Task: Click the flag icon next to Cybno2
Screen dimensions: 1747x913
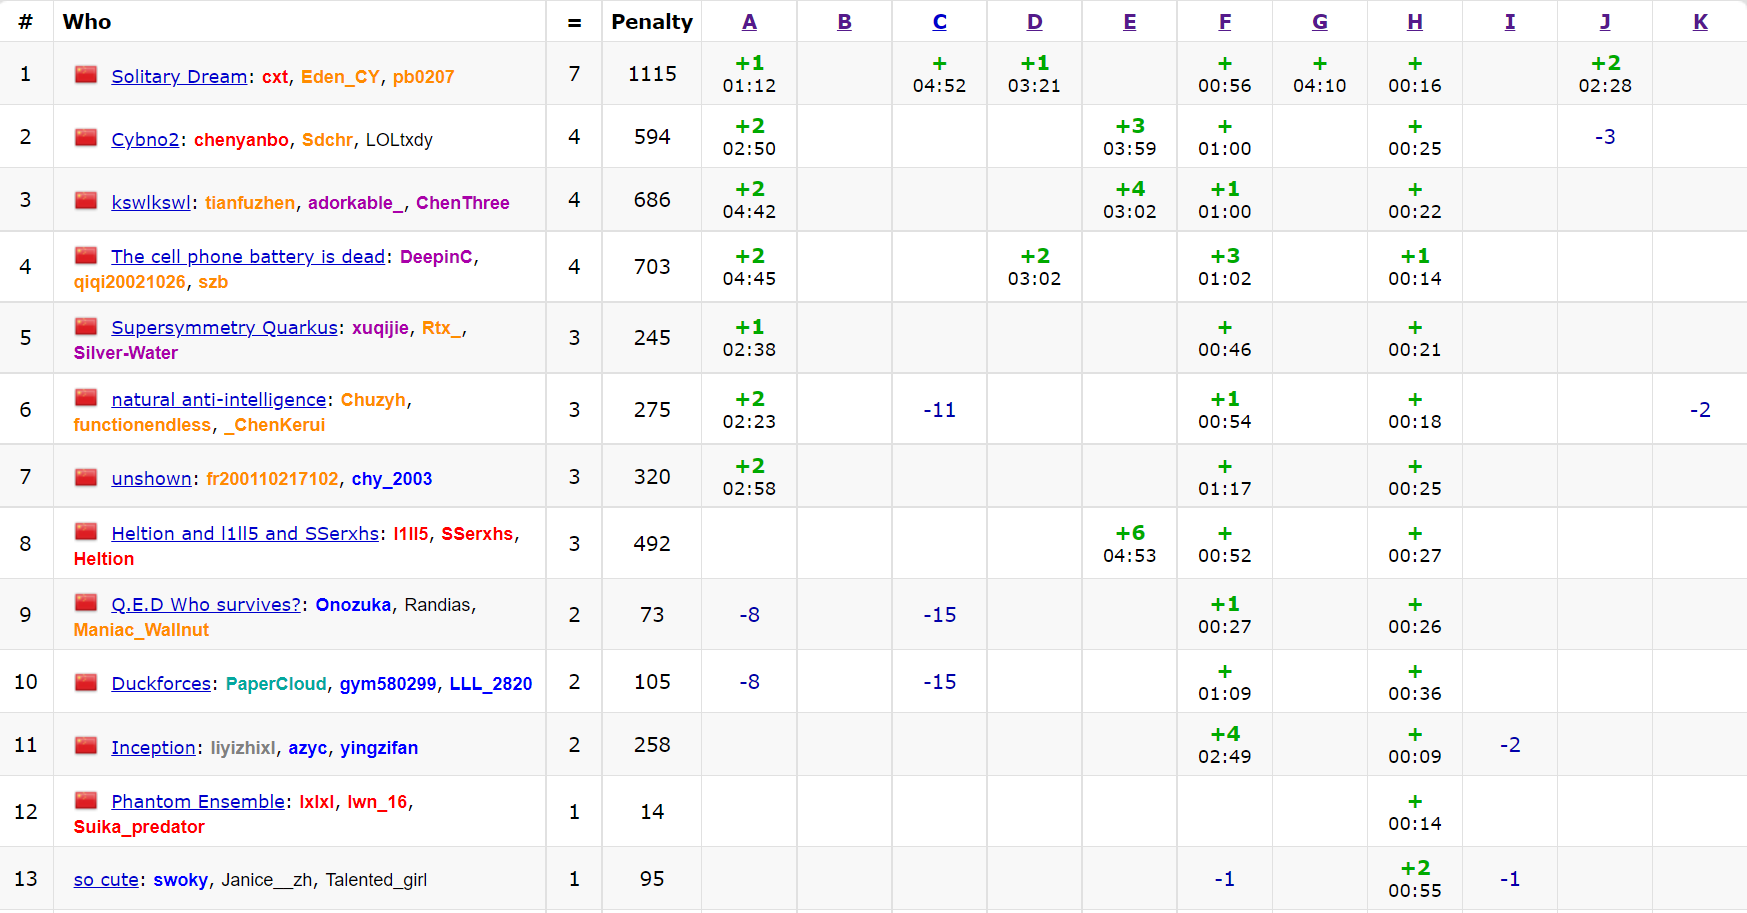Action: tap(86, 138)
